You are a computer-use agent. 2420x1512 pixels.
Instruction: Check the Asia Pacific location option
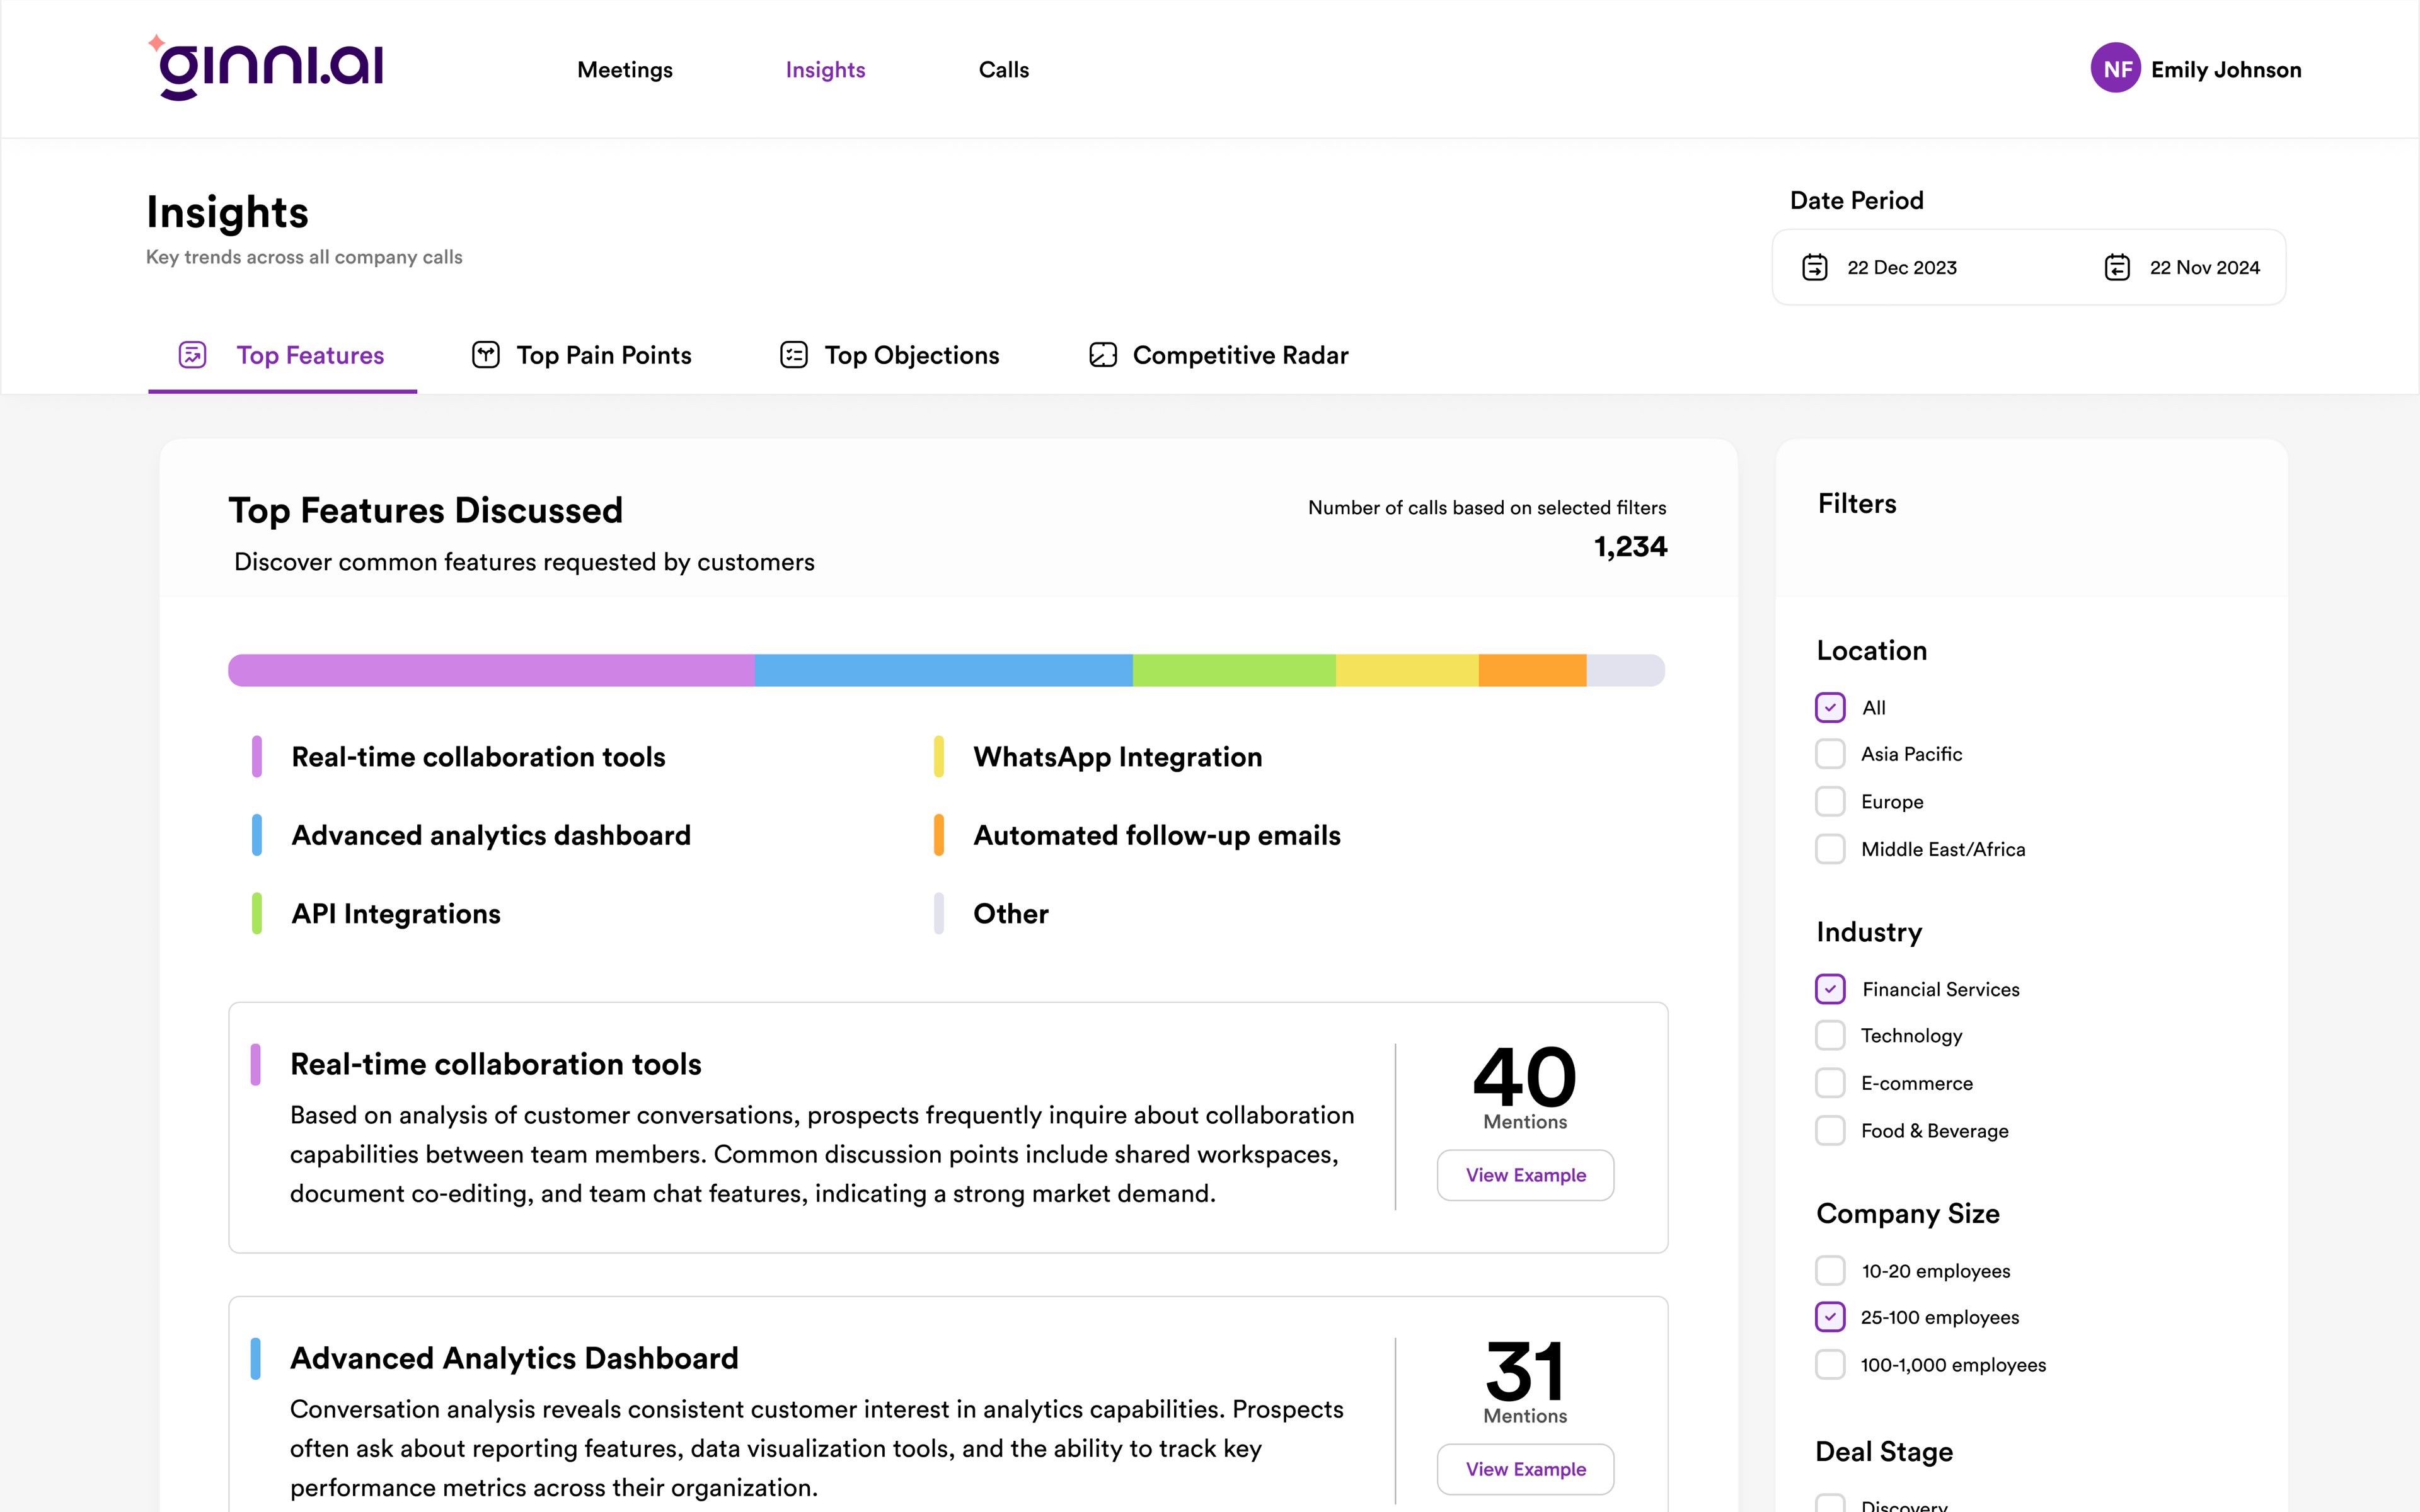click(1830, 753)
